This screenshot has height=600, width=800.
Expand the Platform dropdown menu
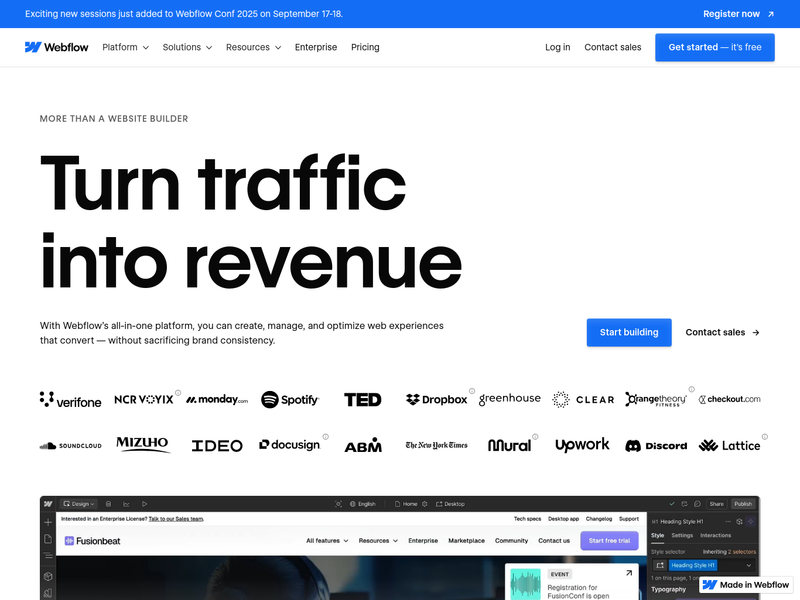click(x=126, y=47)
